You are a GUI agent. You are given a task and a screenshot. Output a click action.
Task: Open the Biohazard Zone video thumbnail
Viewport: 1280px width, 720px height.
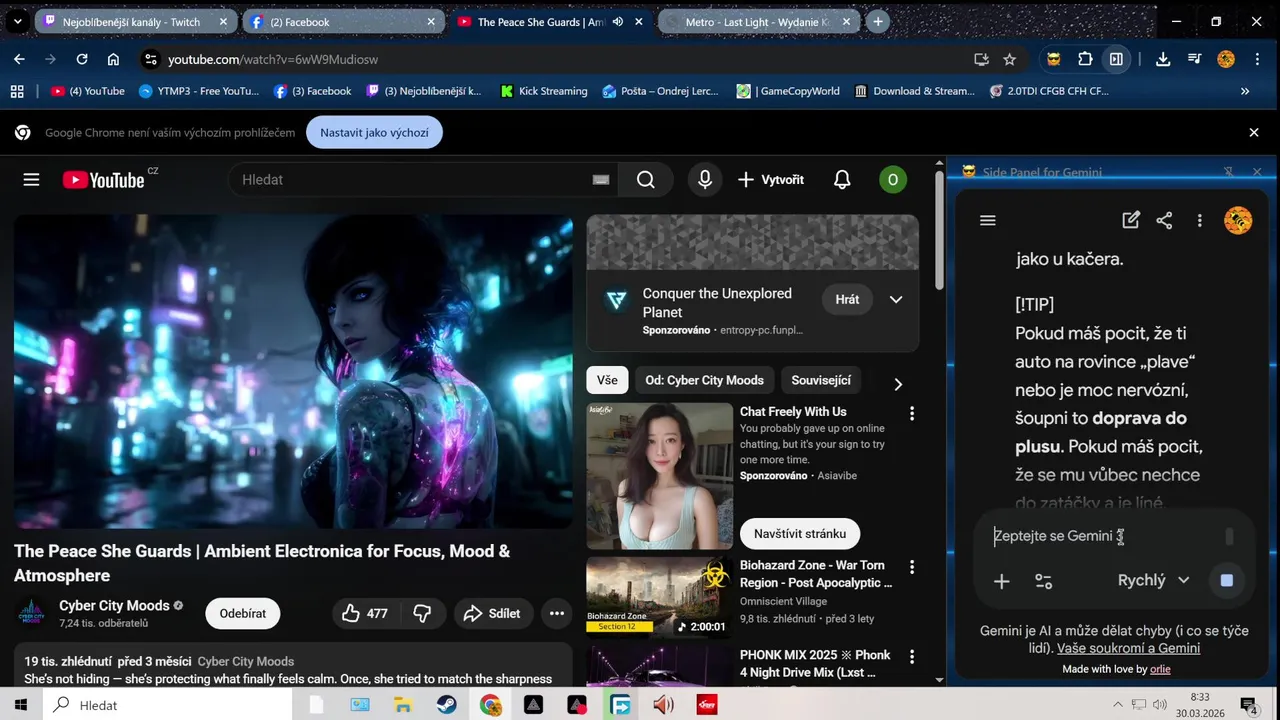click(x=659, y=597)
